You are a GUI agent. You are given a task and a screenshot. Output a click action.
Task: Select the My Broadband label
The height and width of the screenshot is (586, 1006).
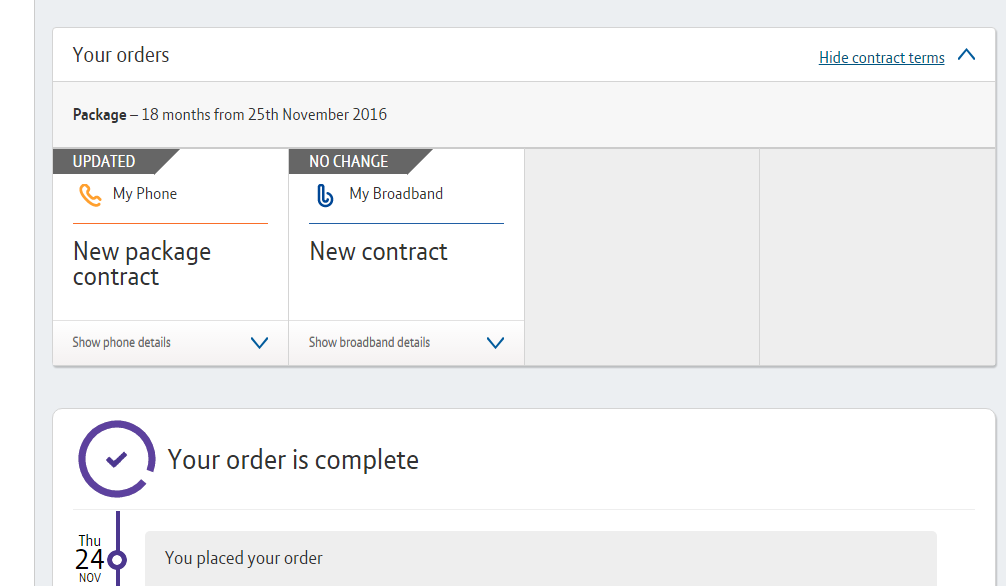coord(396,194)
